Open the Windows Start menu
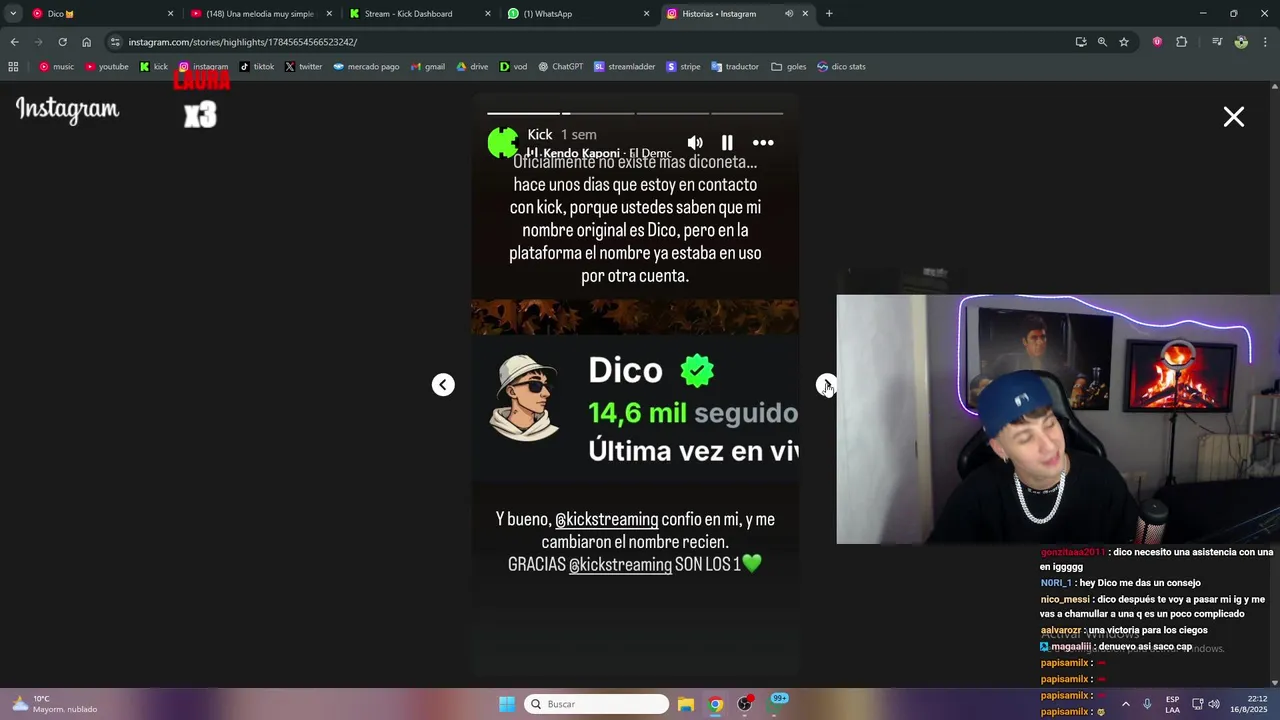Viewport: 1280px width, 720px height. (507, 704)
